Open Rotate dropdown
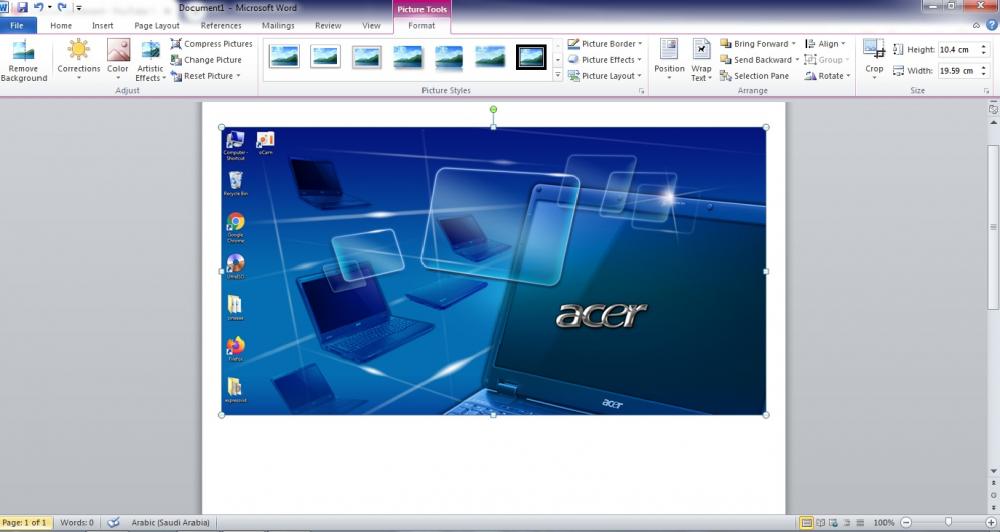Image resolution: width=1000 pixels, height=532 pixels. (x=828, y=75)
